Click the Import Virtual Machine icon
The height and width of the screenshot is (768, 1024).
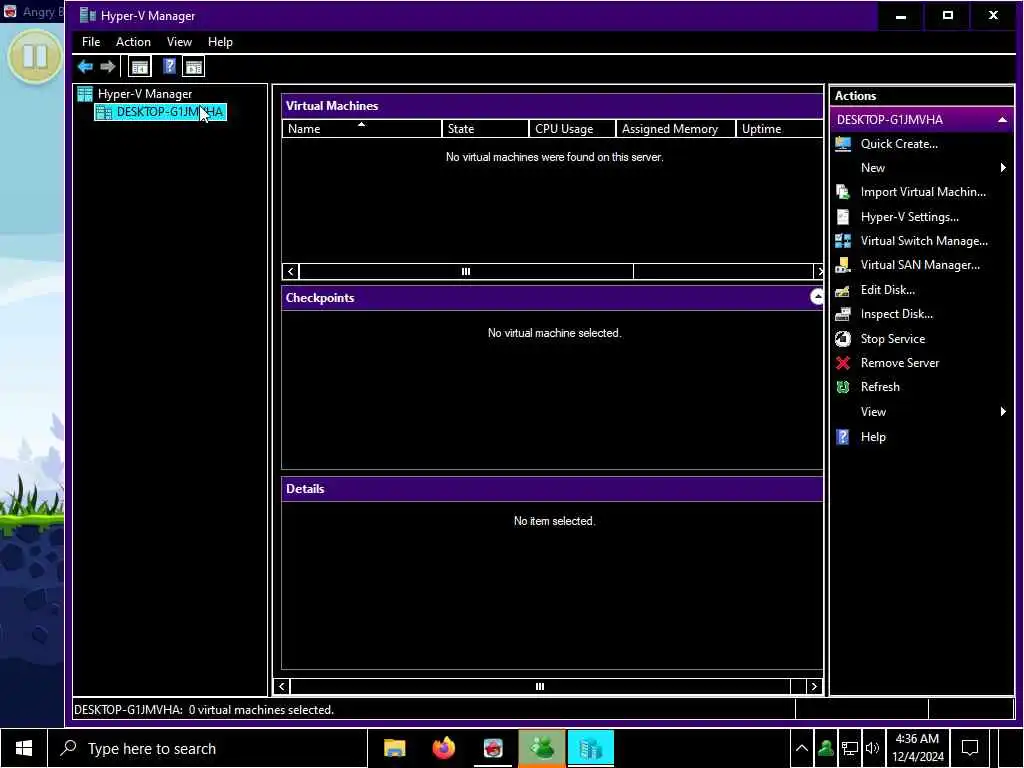pyautogui.click(x=843, y=192)
